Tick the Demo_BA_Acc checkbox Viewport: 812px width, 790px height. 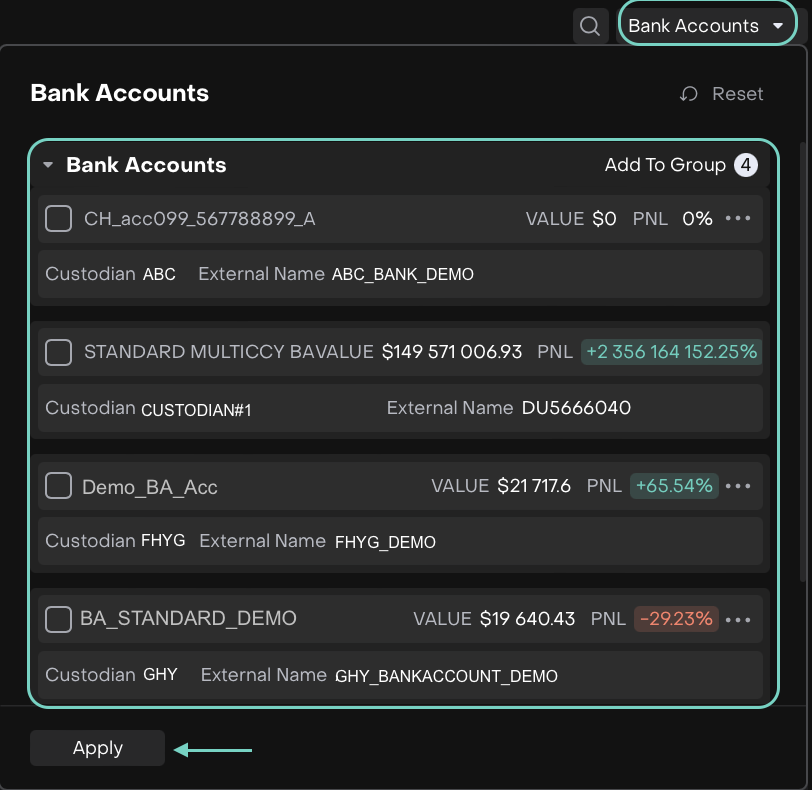[59, 486]
